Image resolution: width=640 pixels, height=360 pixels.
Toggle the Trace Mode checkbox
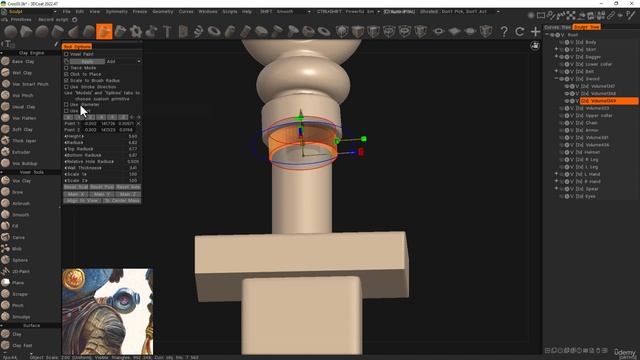(x=66, y=68)
